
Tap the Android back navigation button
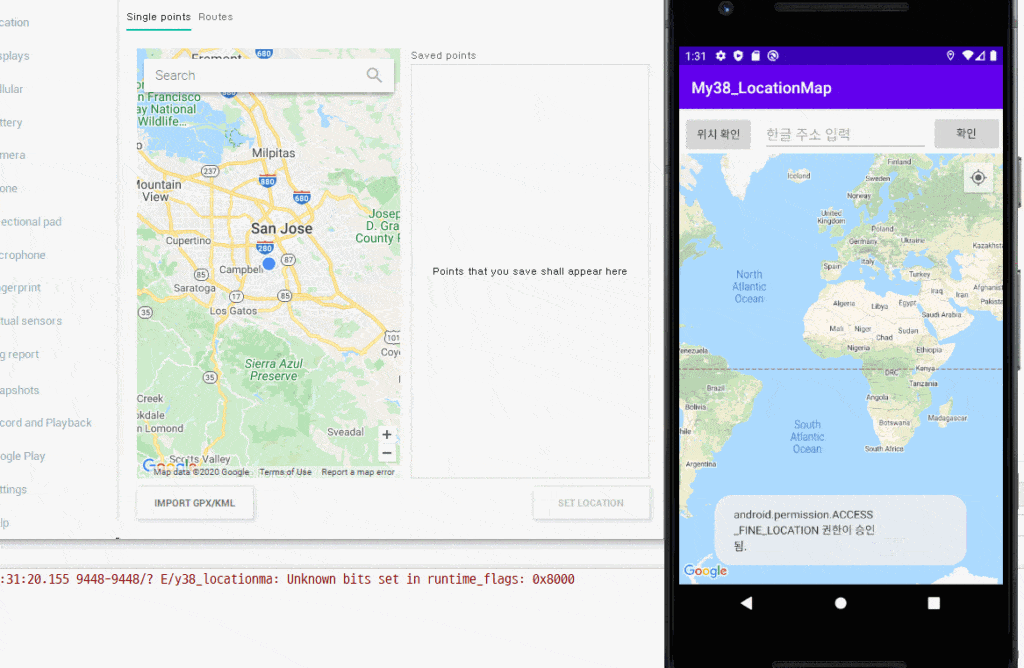tap(746, 603)
